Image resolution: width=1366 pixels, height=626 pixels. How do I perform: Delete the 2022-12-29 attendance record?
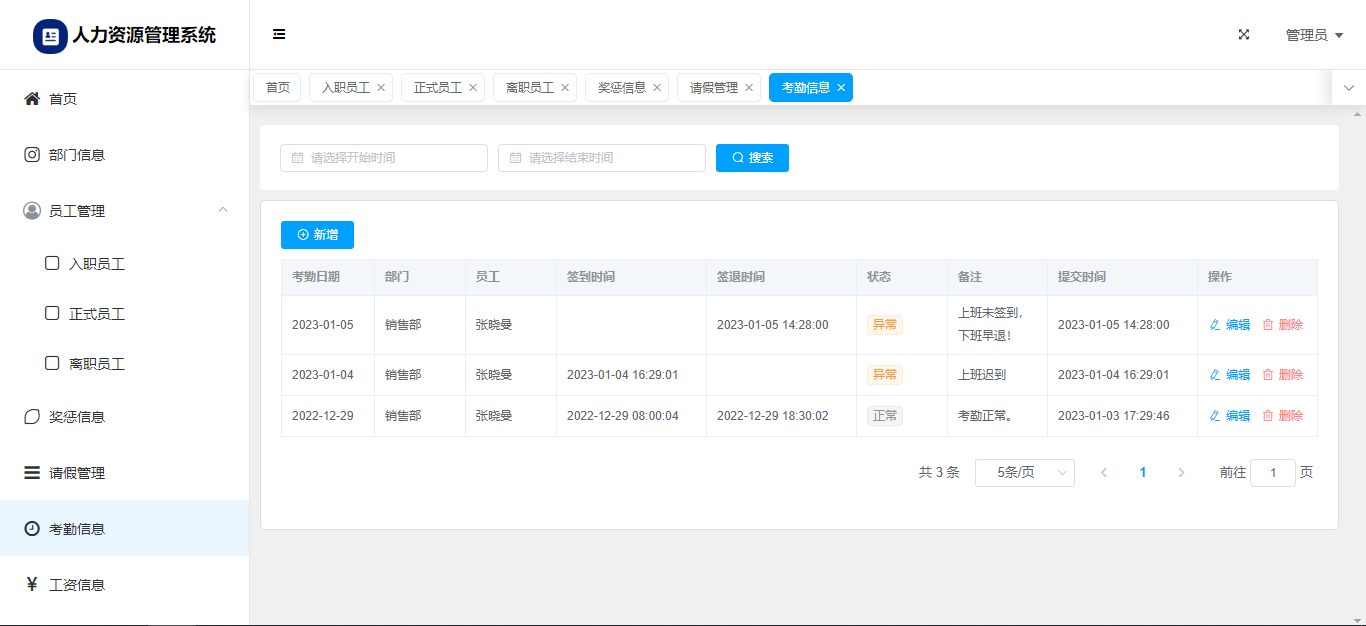1282,416
